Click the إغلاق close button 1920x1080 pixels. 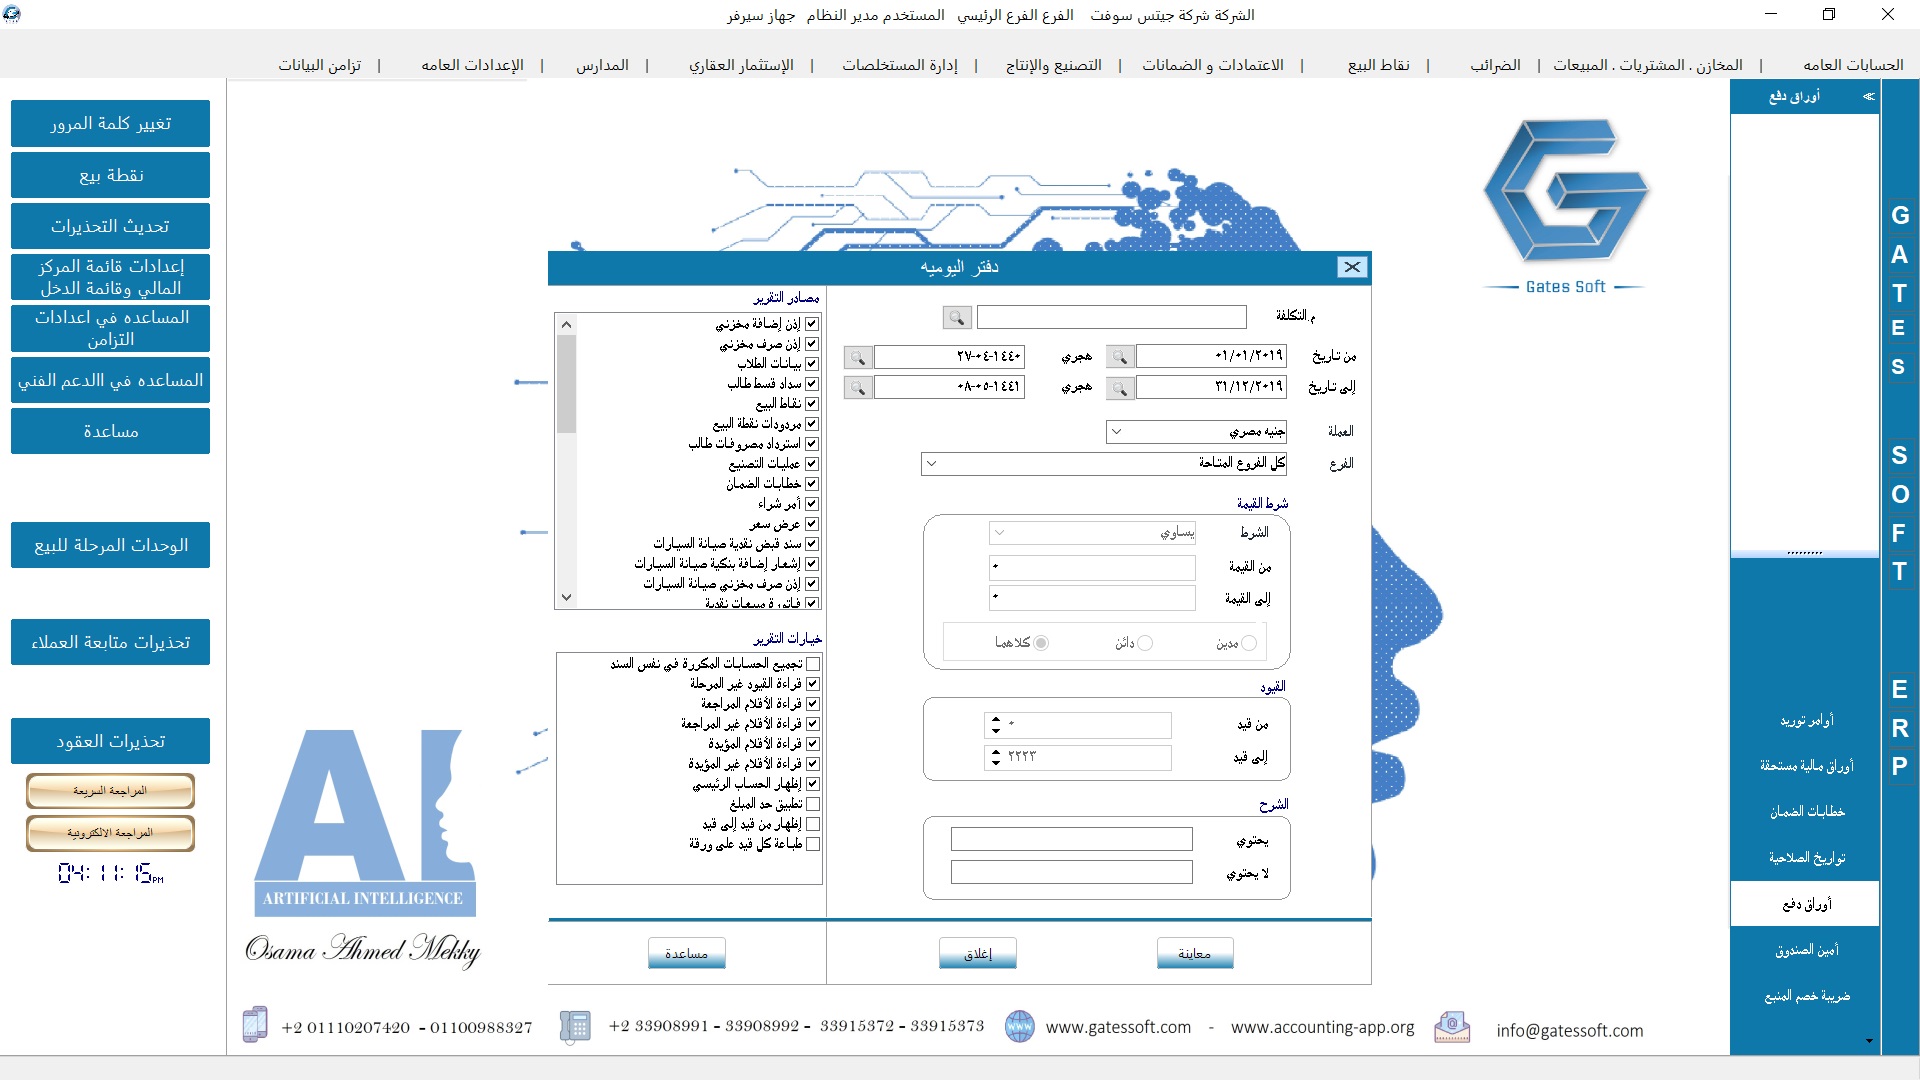coord(977,954)
